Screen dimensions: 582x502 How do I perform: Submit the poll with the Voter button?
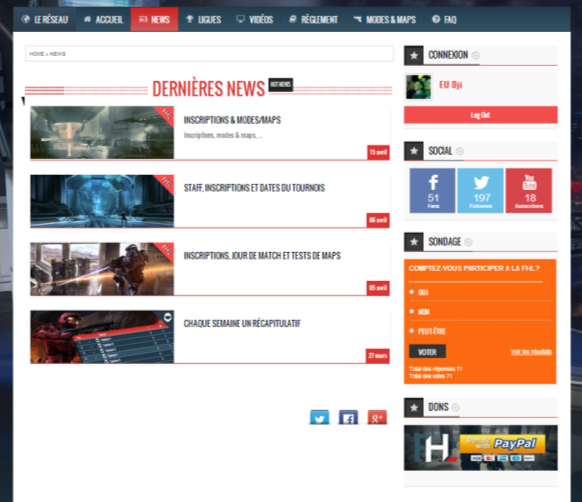(x=427, y=352)
